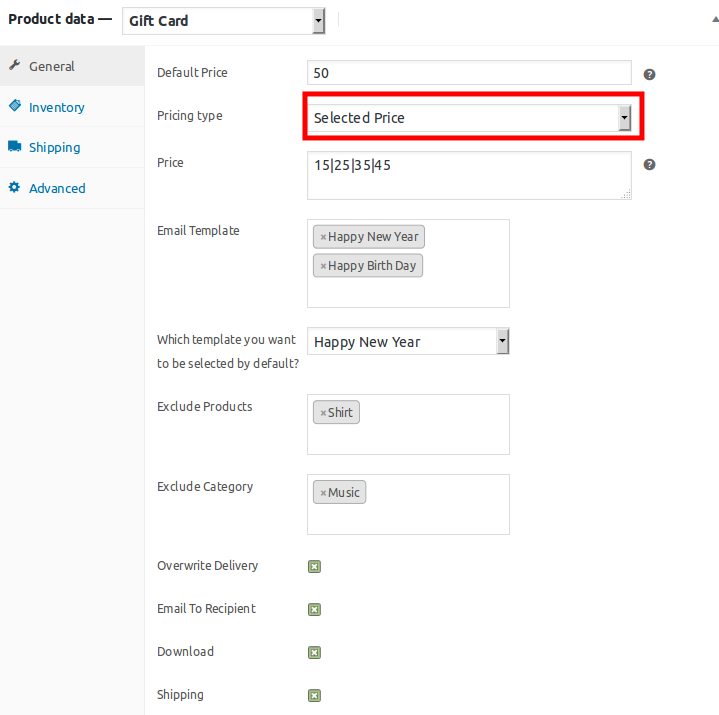Click the General wrench icon
The width and height of the screenshot is (719, 715).
click(15, 66)
